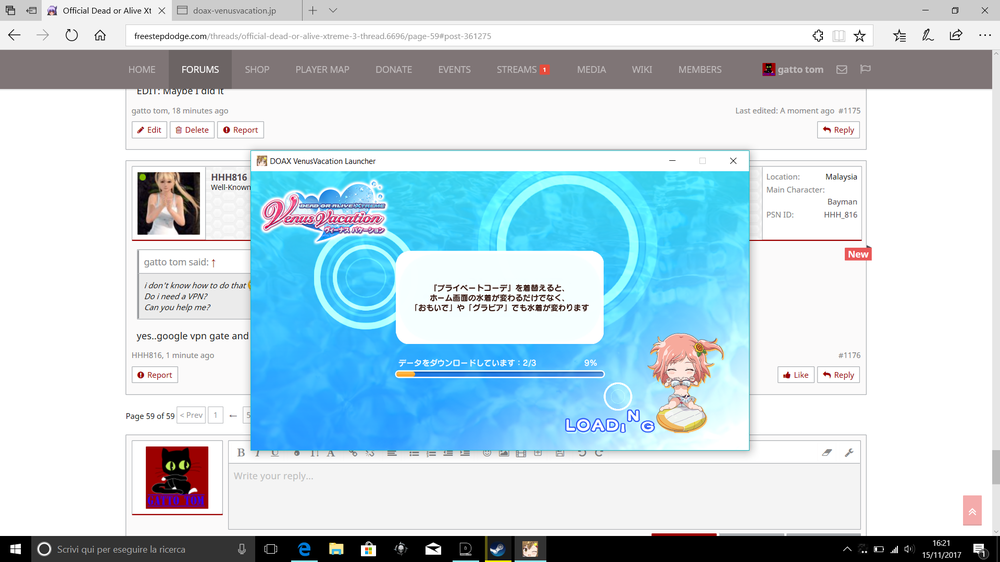Go to previous page with Prev
1000x562 pixels.
pyautogui.click(x=191, y=415)
